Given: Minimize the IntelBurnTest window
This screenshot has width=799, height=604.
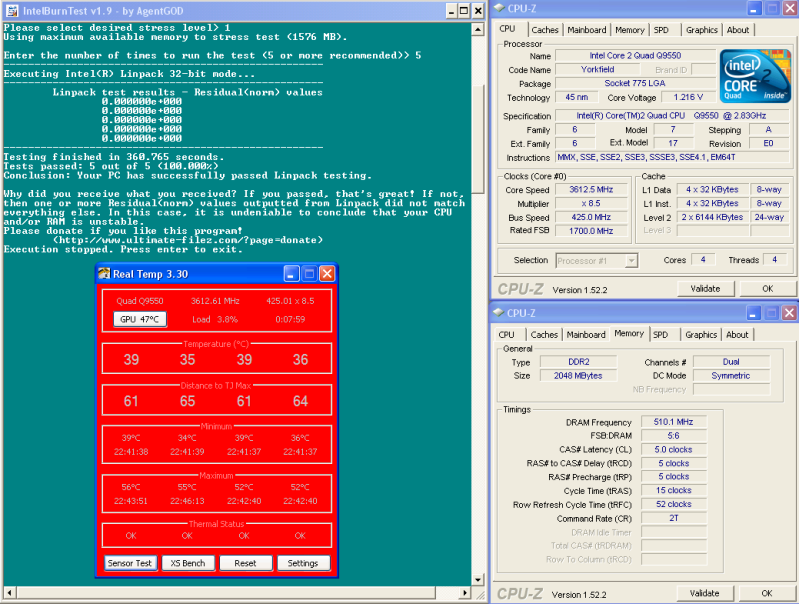Looking at the screenshot, I should pyautogui.click(x=451, y=11).
